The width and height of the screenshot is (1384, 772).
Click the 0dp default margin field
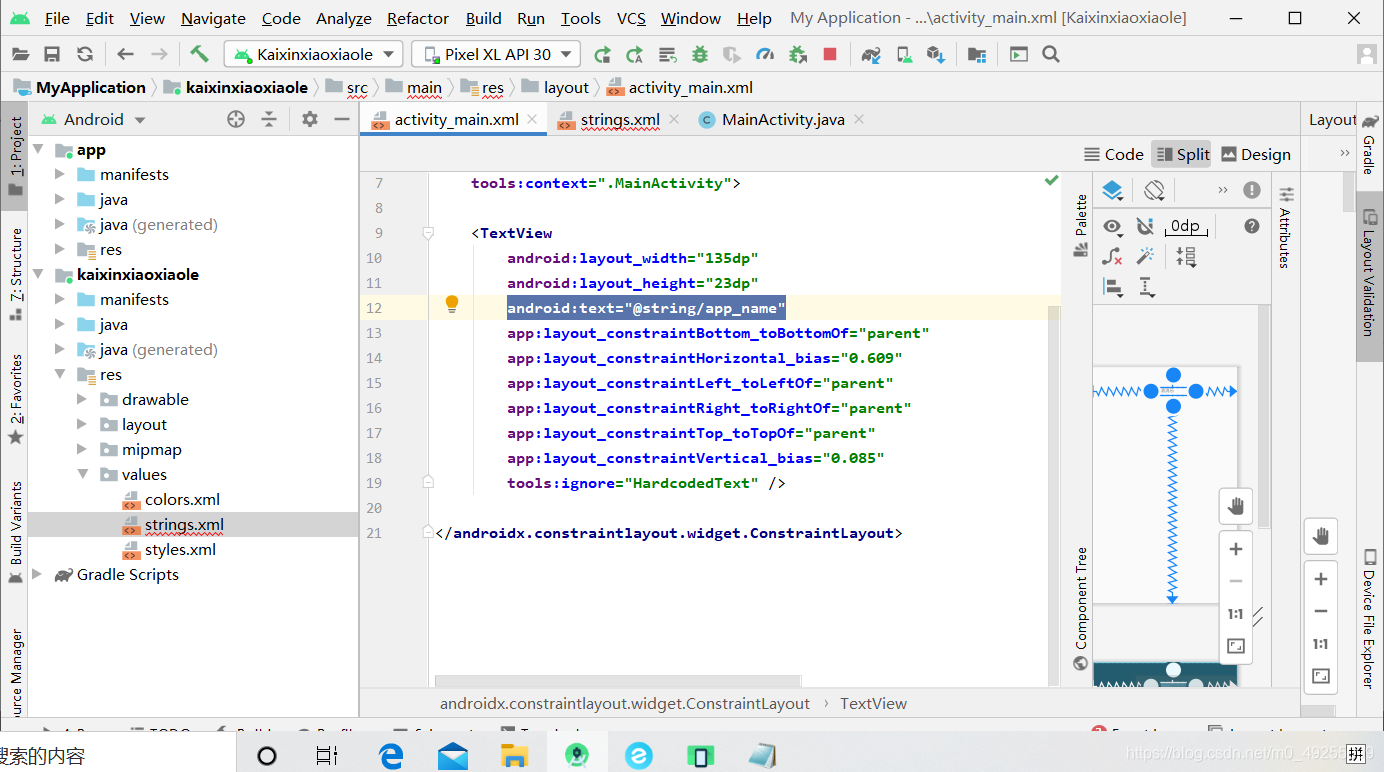tap(1186, 226)
